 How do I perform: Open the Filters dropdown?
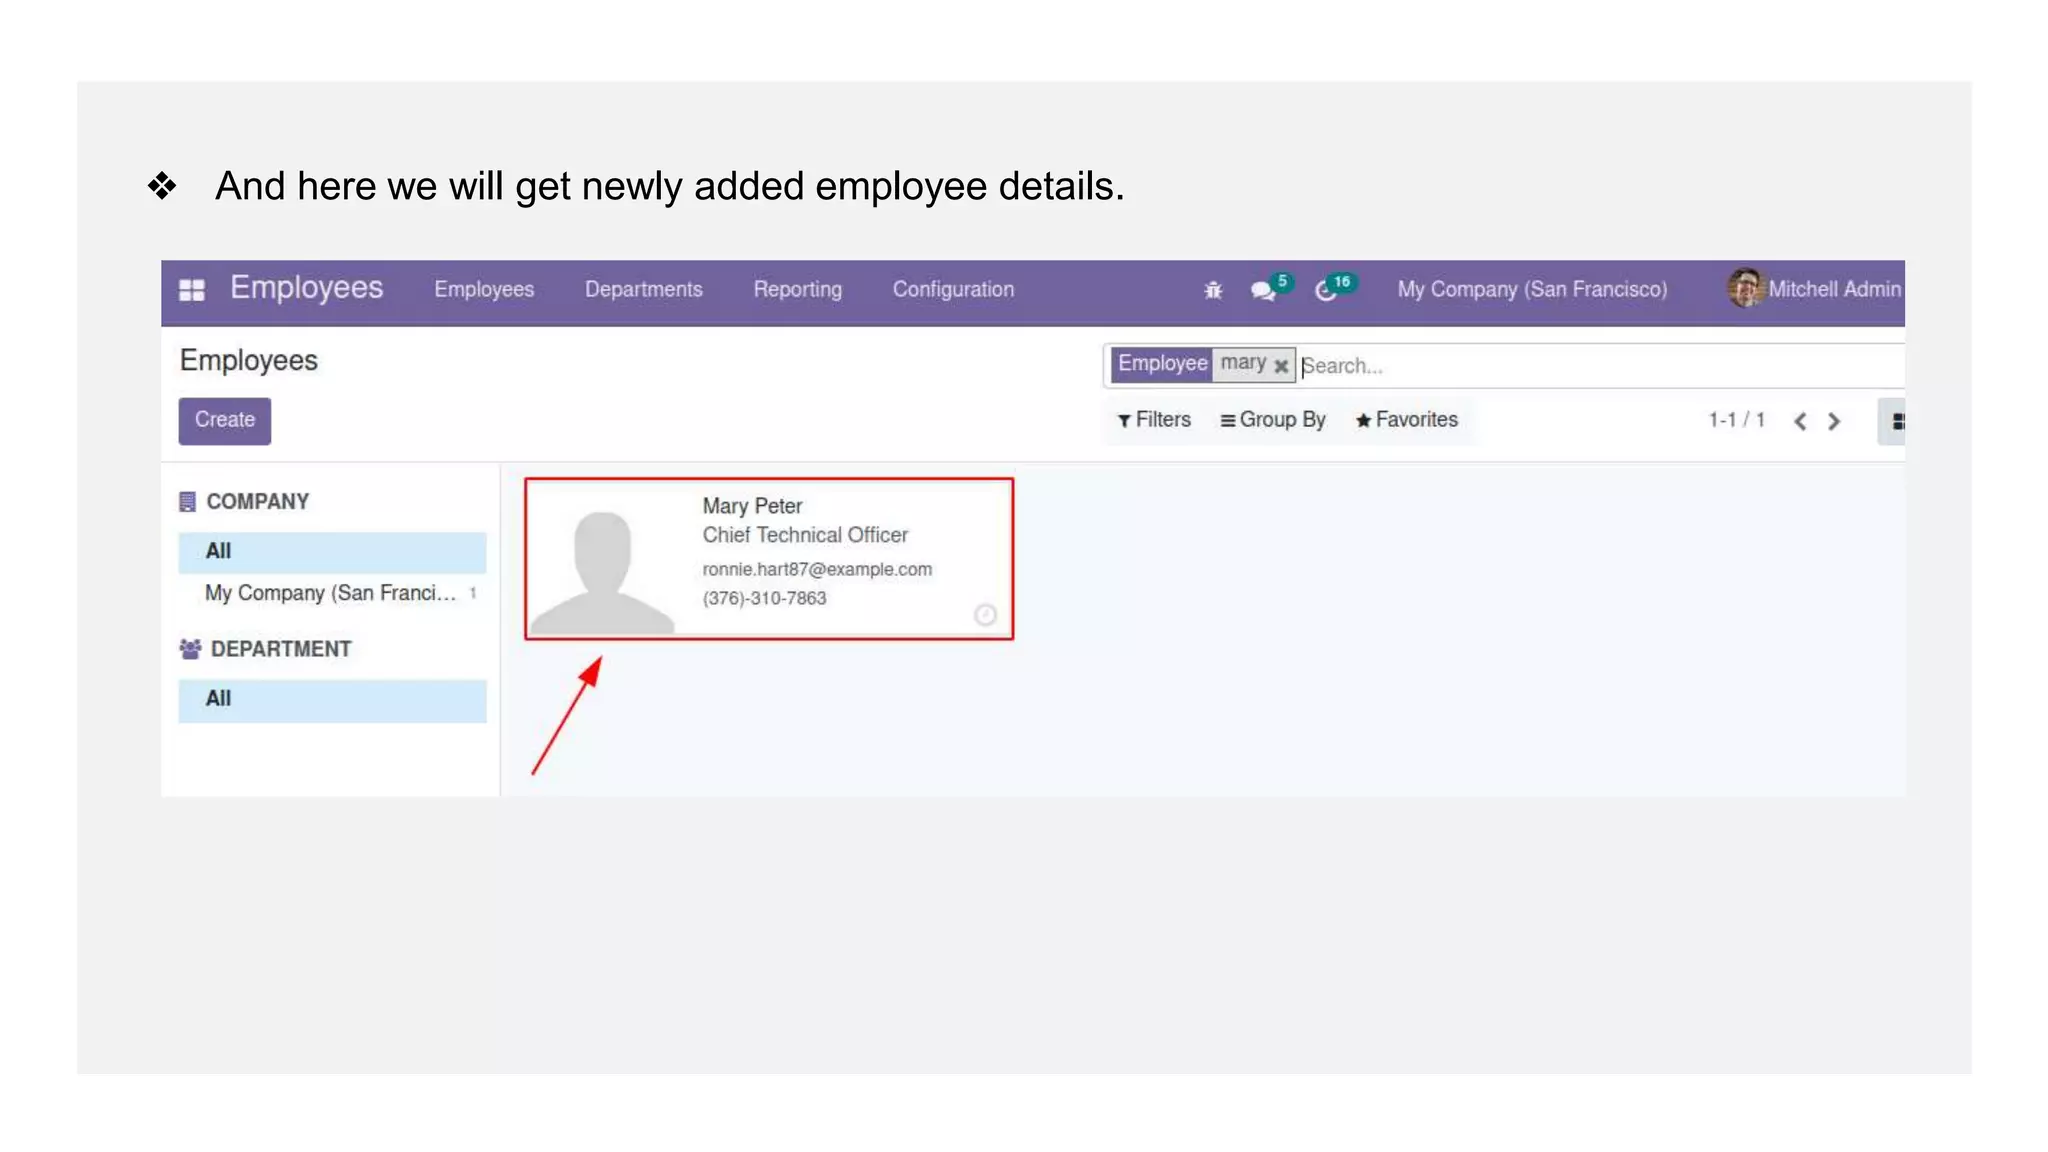[x=1154, y=420]
